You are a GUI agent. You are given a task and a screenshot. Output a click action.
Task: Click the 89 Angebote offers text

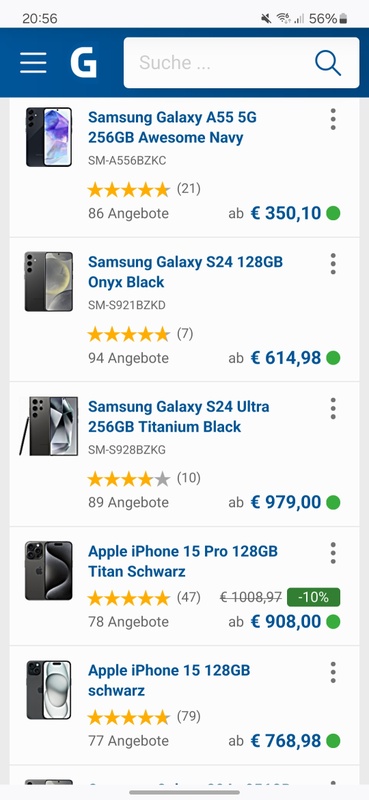click(x=128, y=503)
